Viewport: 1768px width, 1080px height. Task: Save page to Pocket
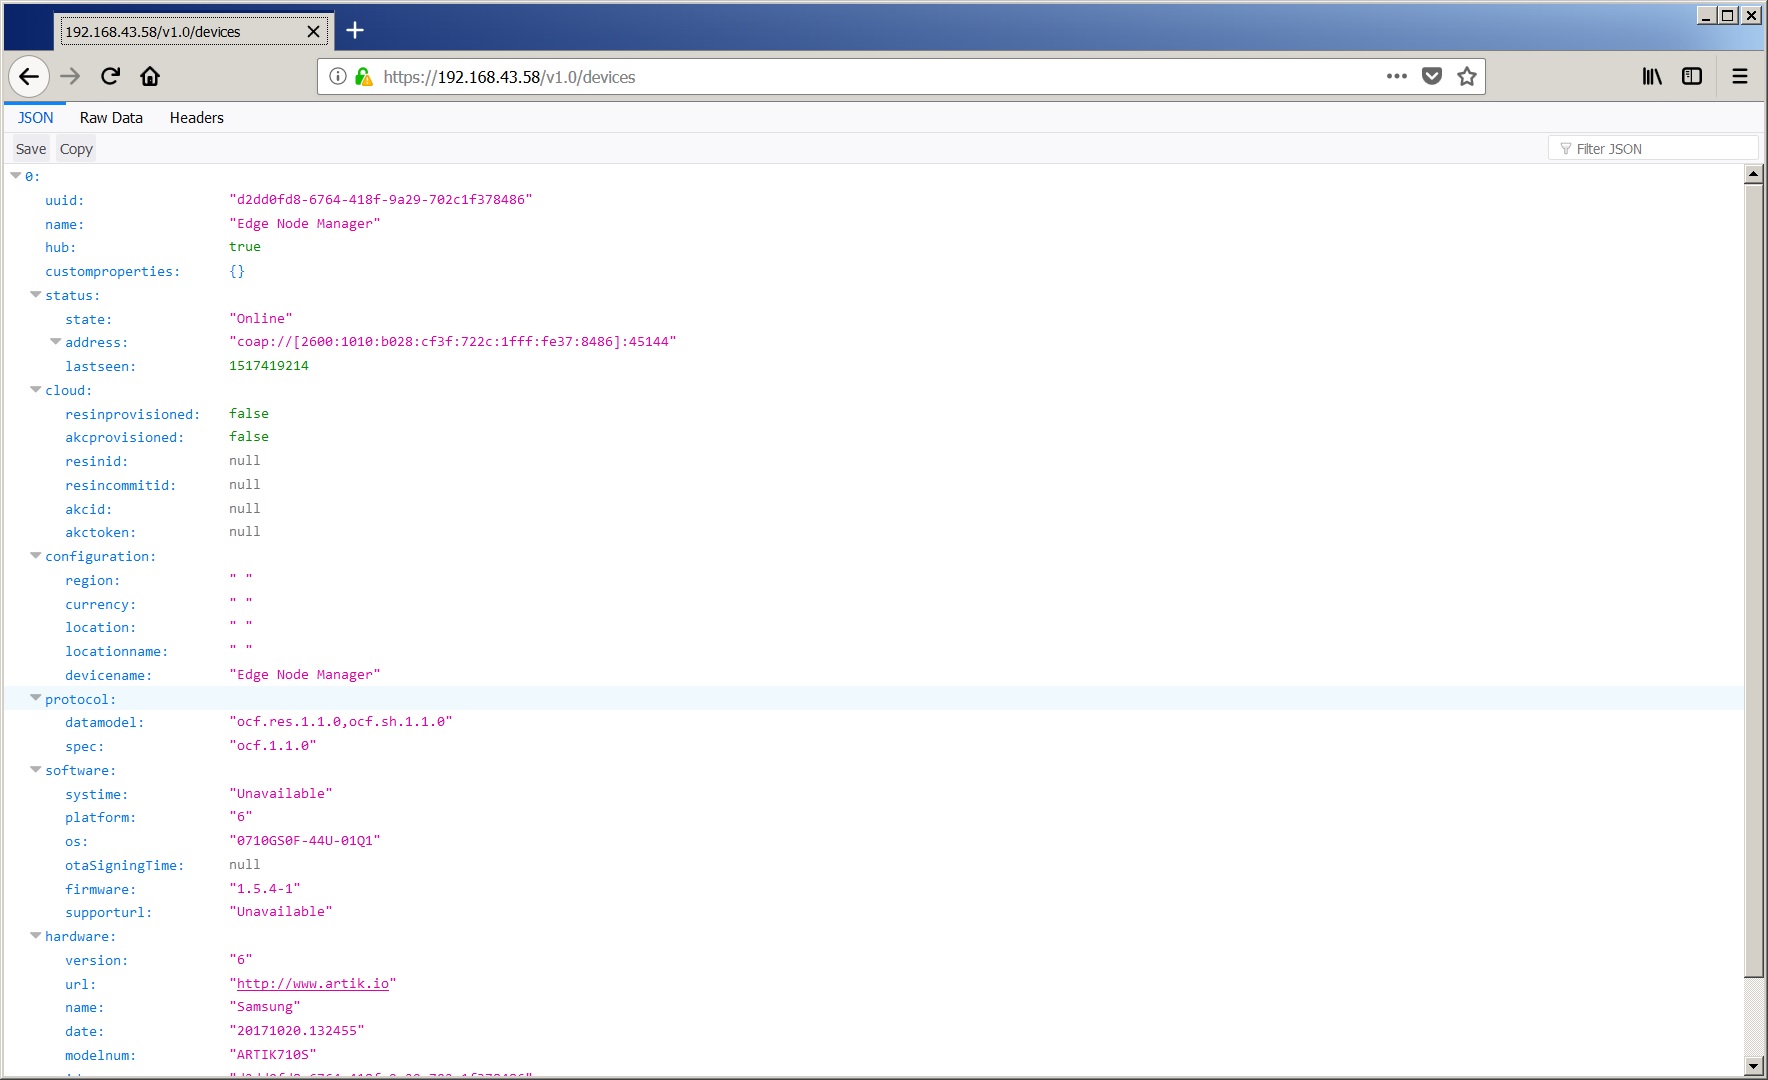[1432, 76]
